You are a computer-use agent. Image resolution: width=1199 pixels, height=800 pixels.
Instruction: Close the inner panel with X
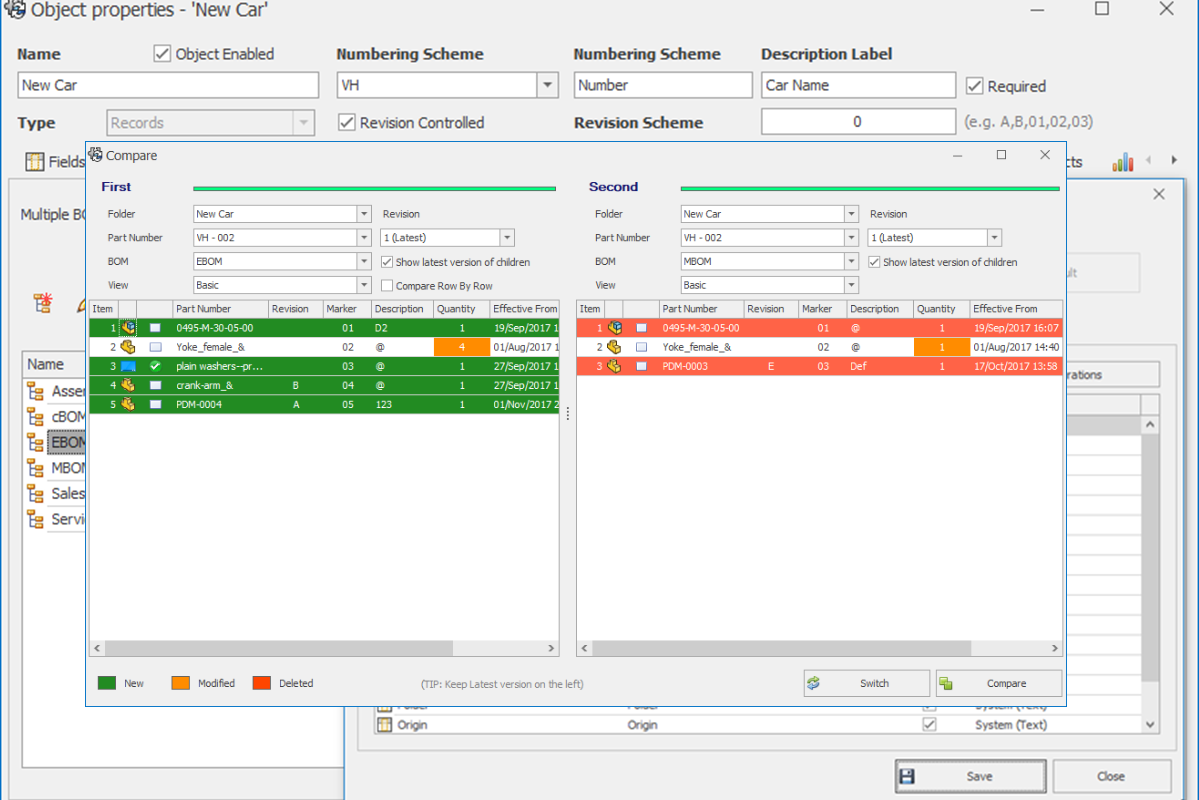(1159, 194)
